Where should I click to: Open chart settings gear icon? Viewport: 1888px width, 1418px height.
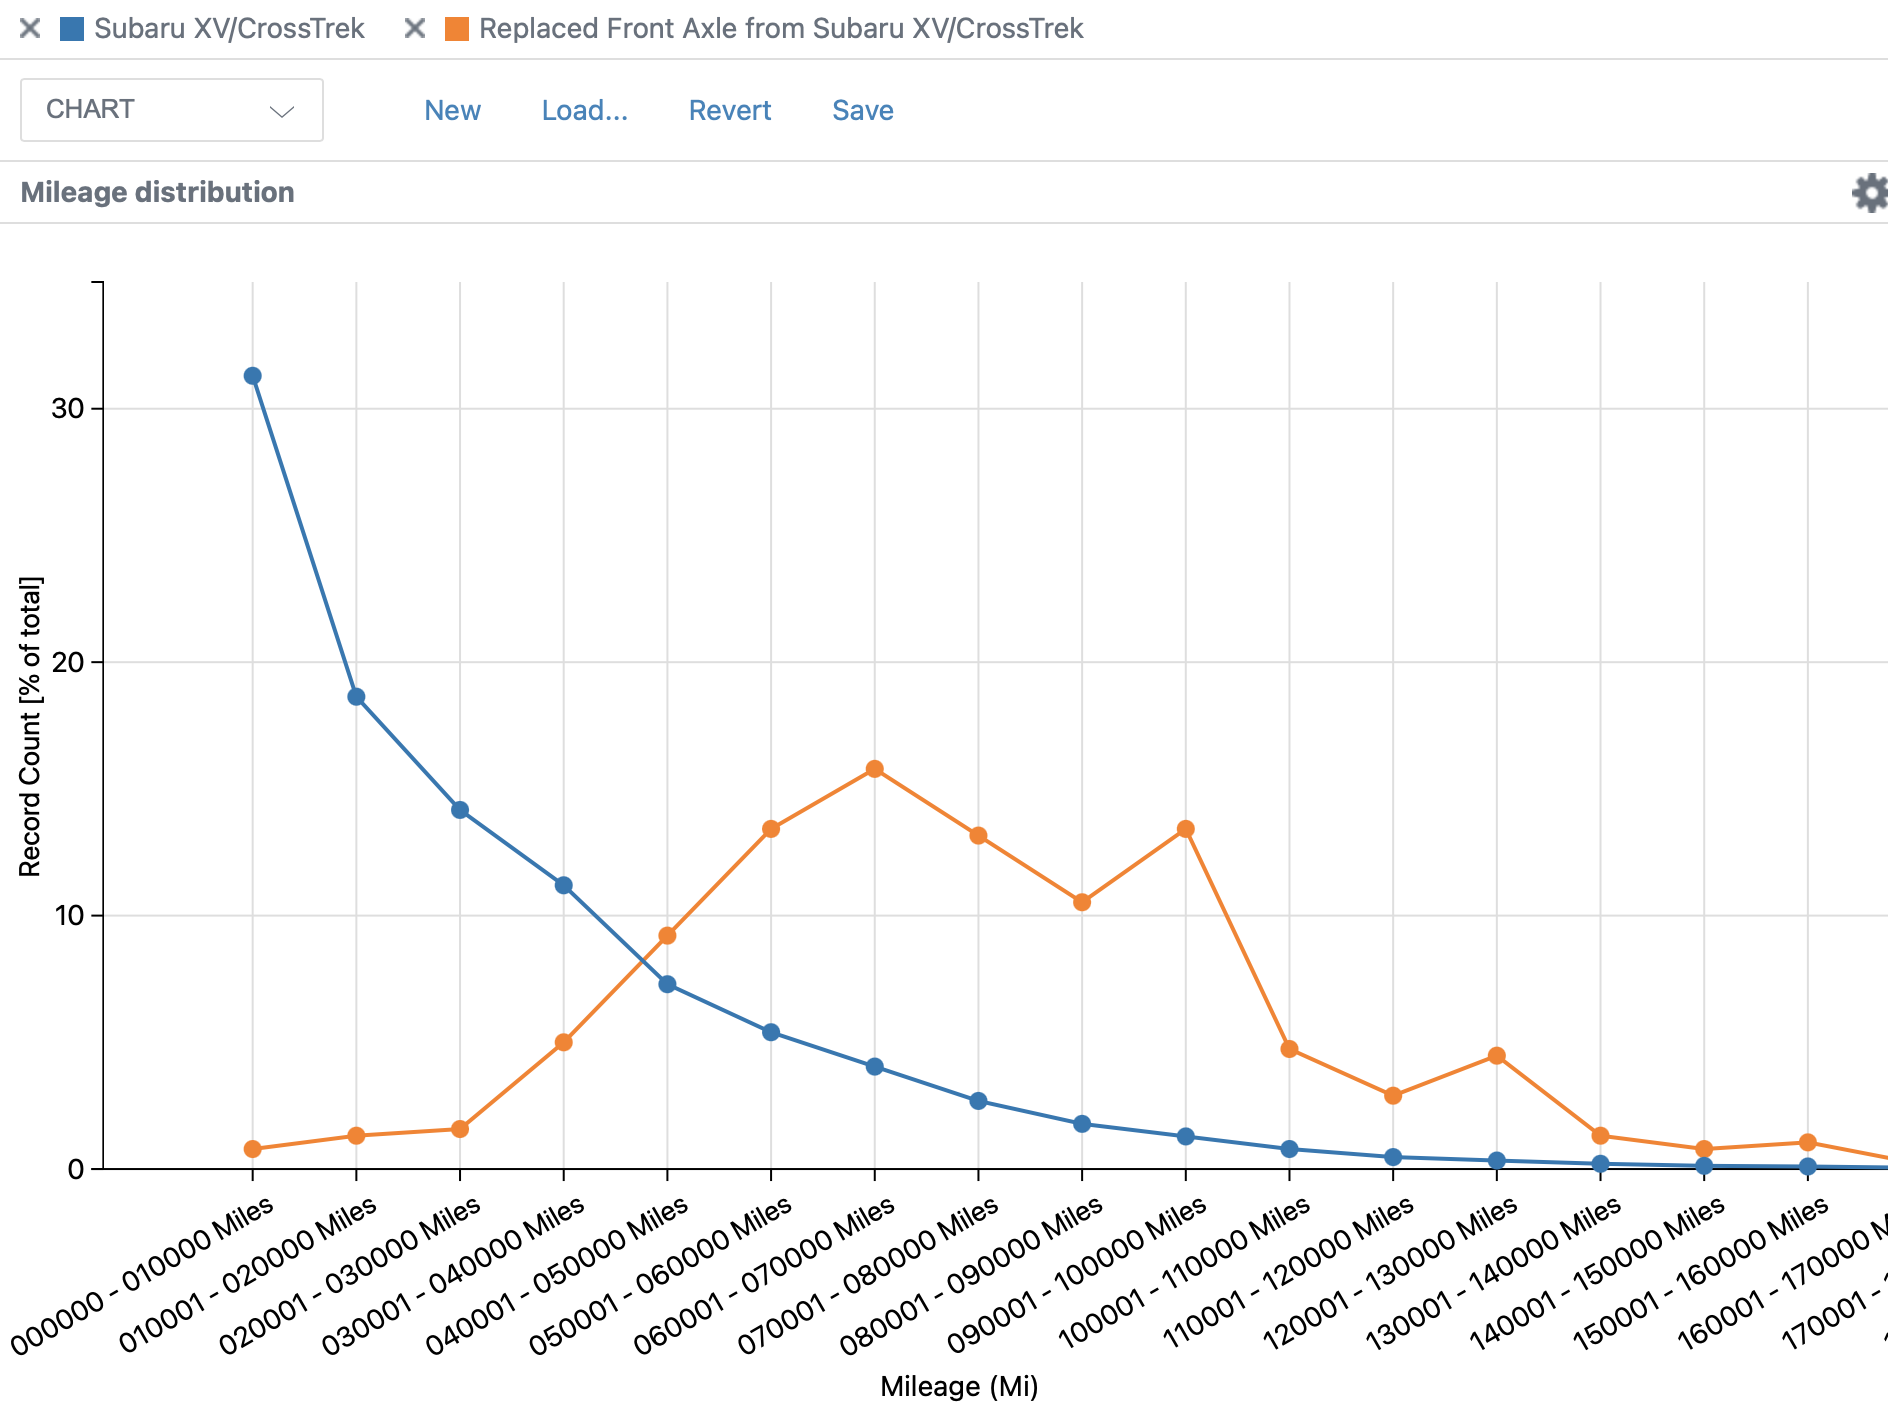click(1870, 192)
